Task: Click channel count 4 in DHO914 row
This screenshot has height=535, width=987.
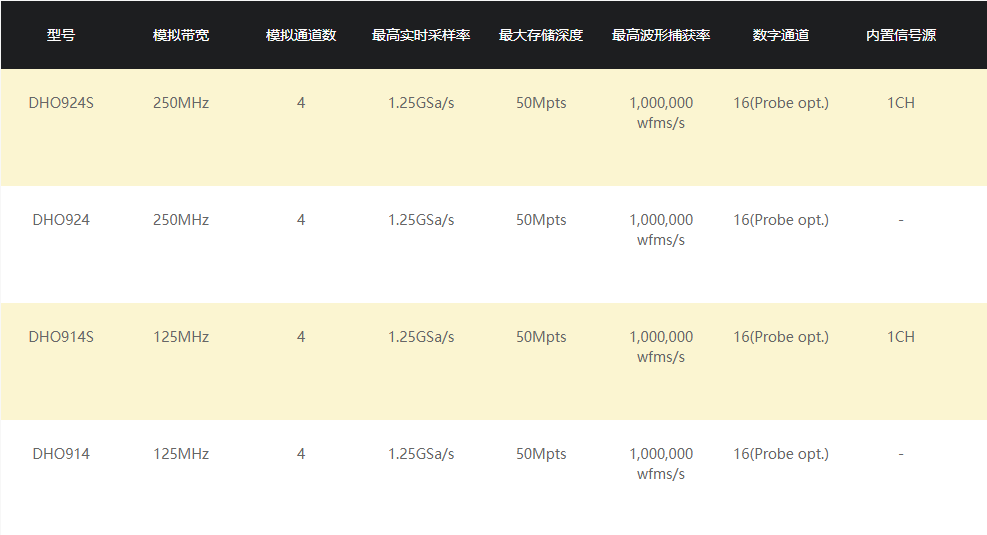Action: coord(301,454)
